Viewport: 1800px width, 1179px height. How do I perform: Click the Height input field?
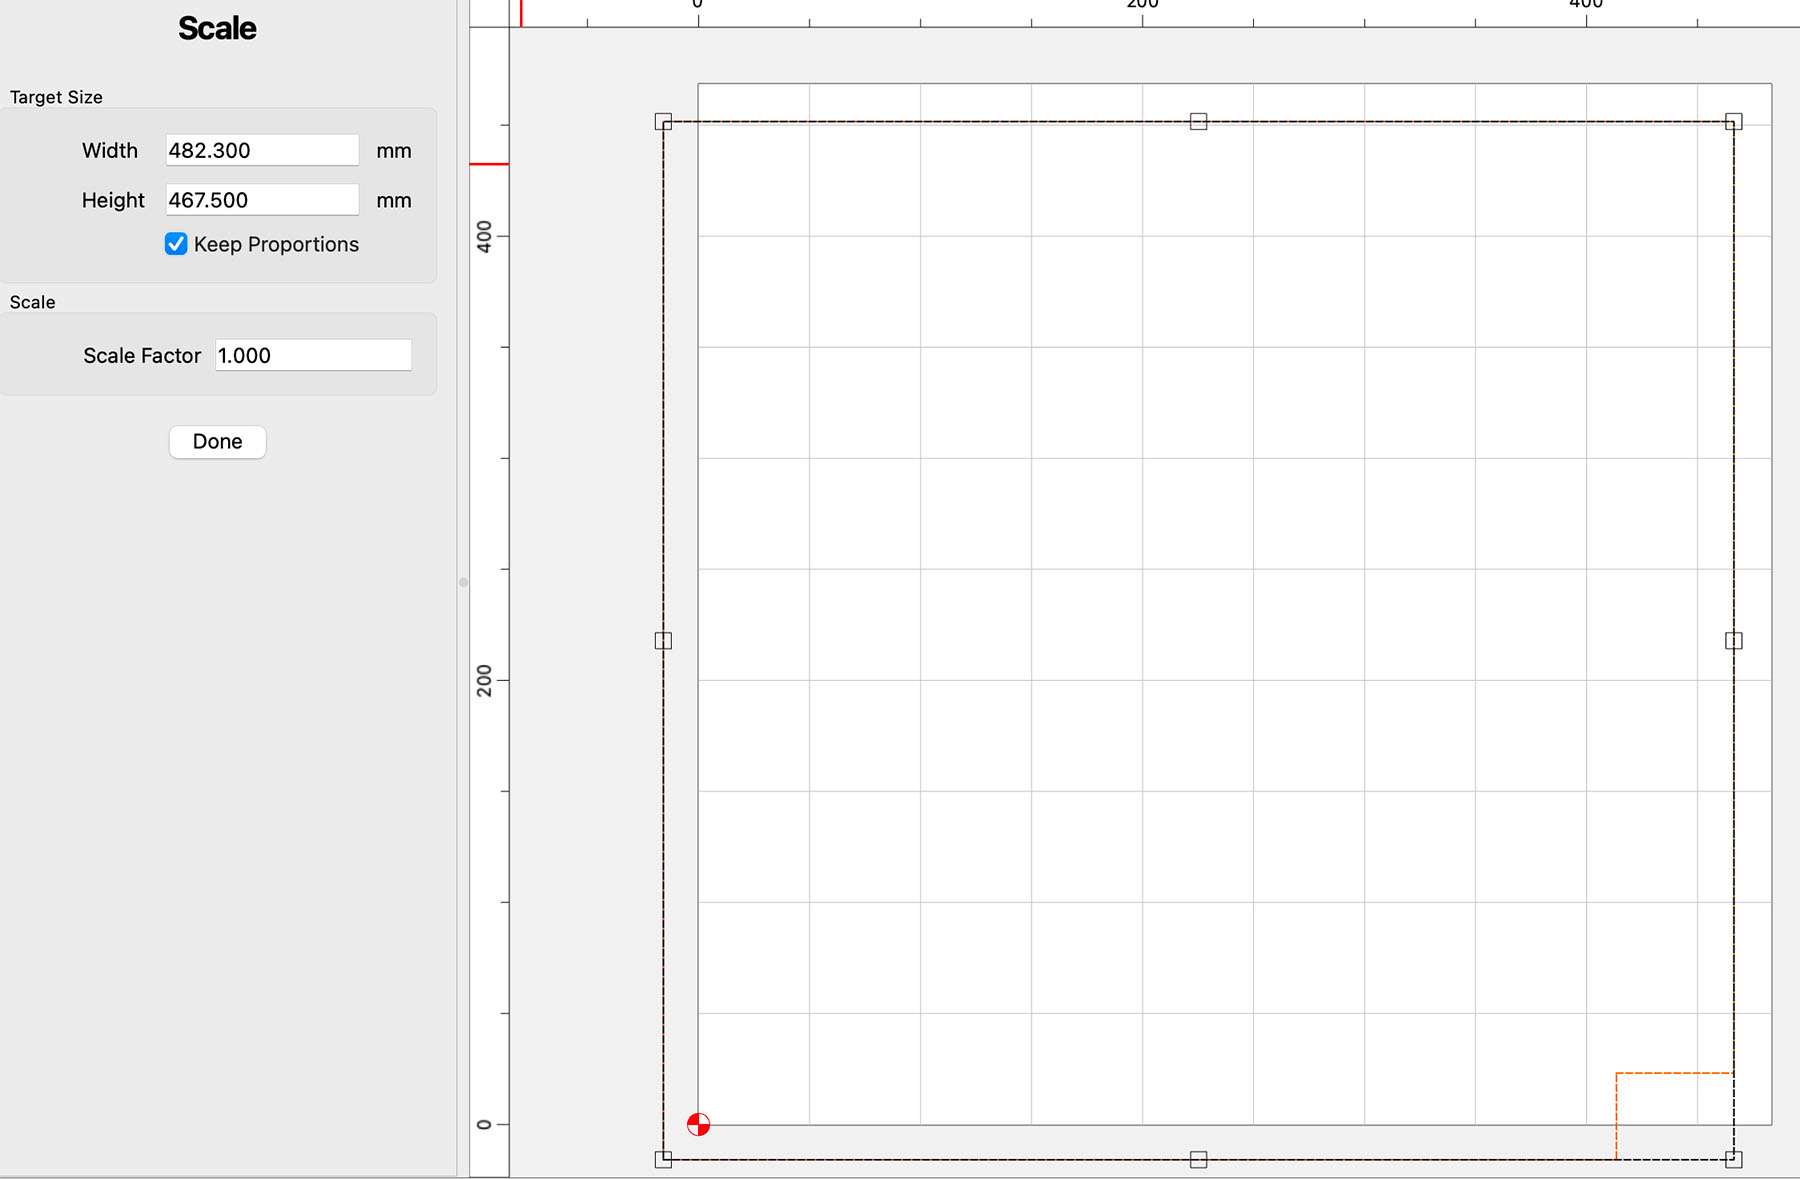coord(262,200)
